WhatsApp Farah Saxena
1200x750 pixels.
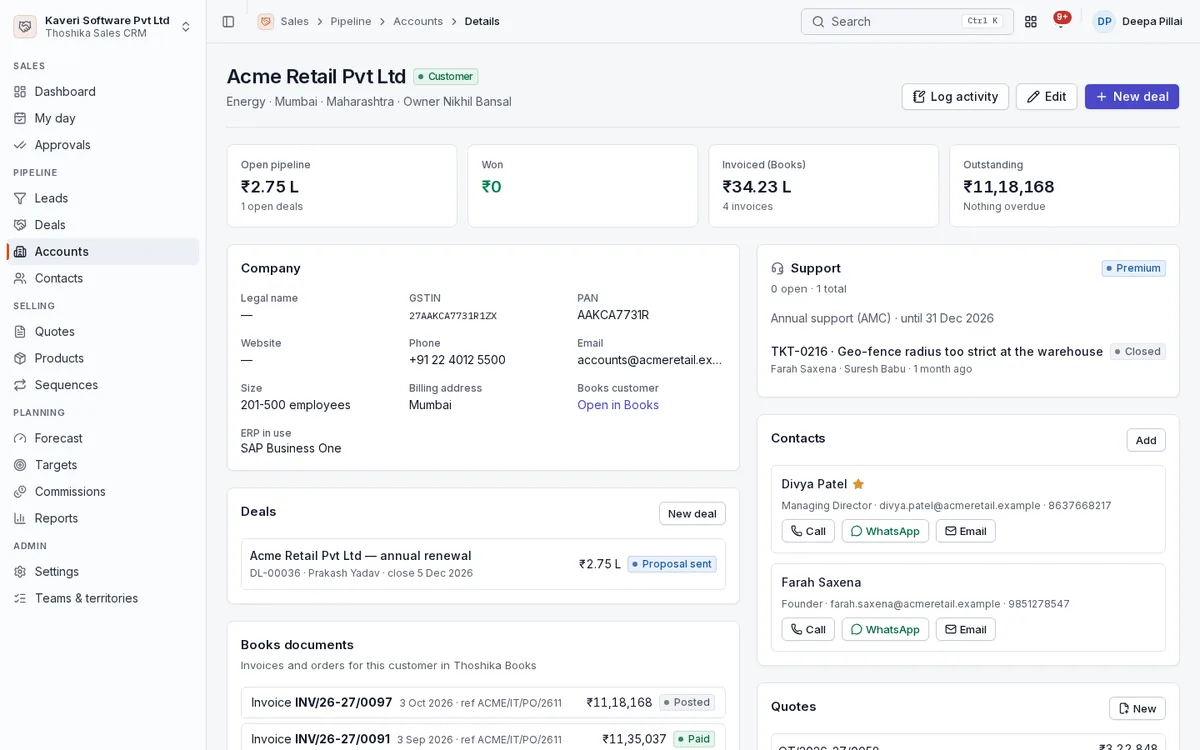[x=885, y=629]
